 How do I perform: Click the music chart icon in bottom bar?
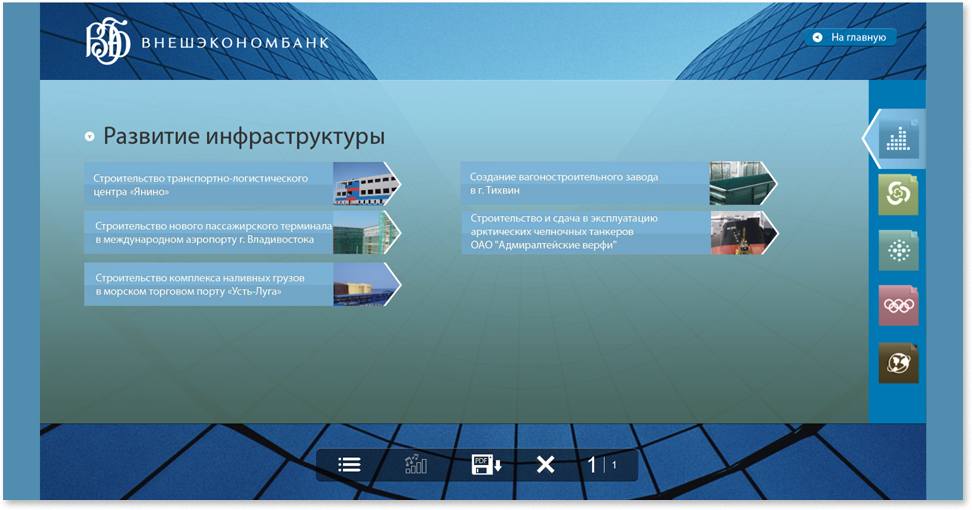416,464
